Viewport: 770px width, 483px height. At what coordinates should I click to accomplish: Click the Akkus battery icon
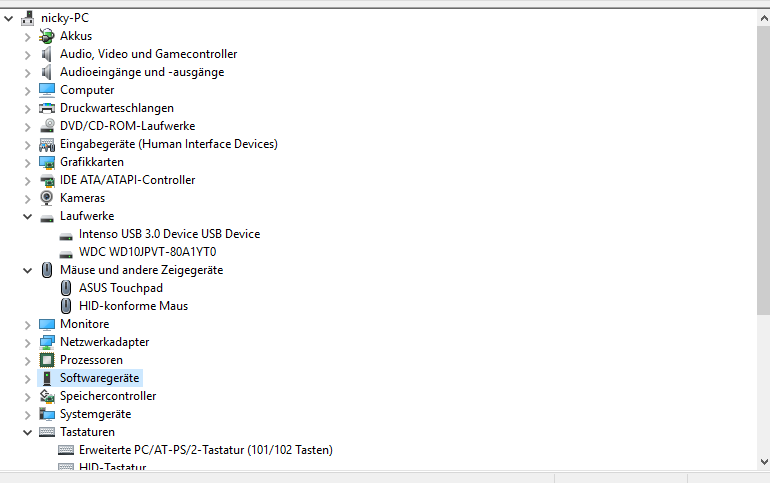(47, 36)
